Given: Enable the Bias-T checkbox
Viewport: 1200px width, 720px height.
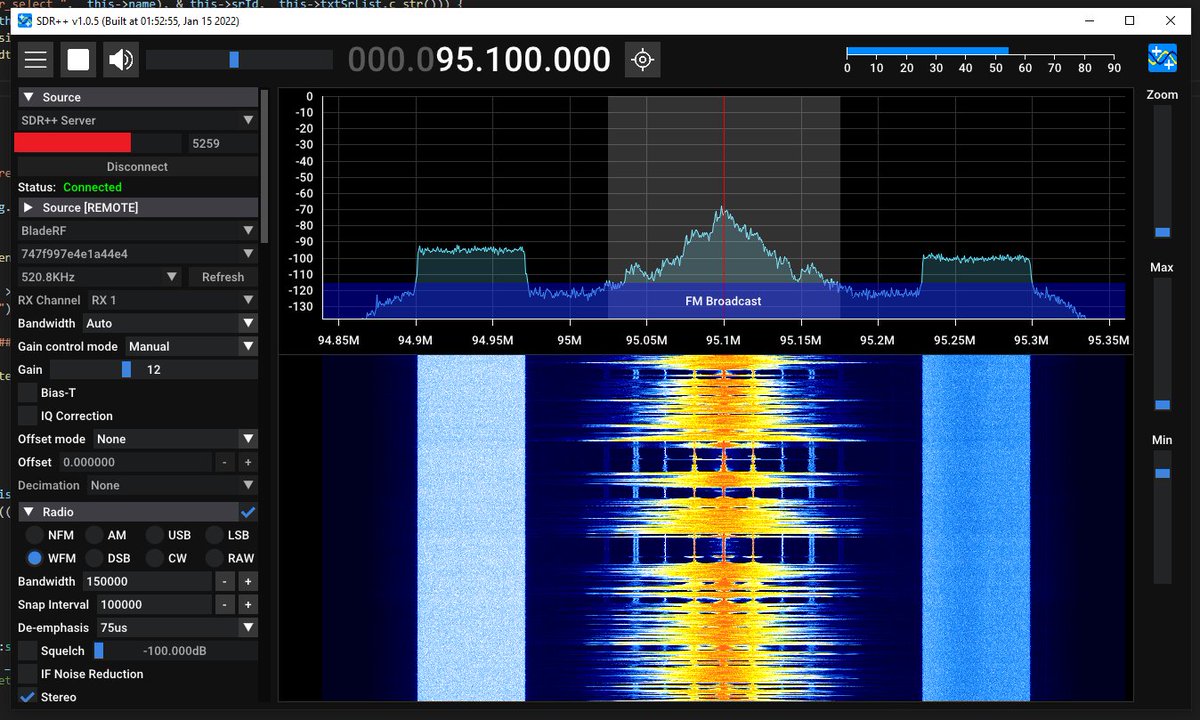Looking at the screenshot, I should coord(26,392).
